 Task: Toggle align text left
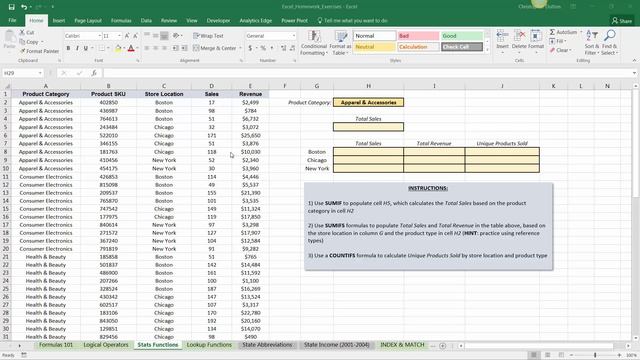[x=147, y=48]
